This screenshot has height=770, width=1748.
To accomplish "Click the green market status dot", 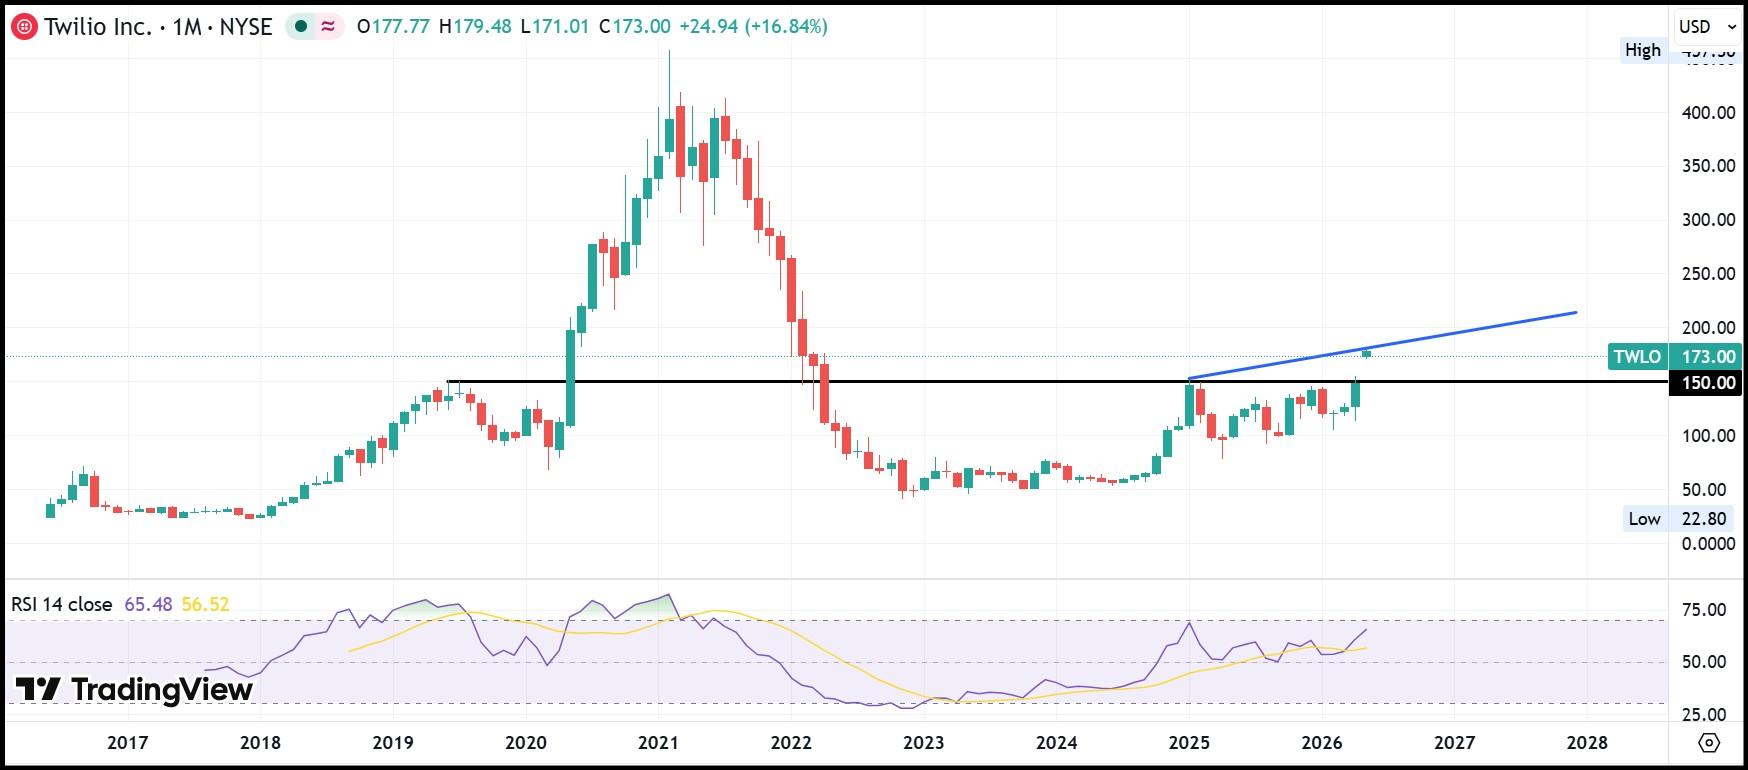I will (301, 27).
